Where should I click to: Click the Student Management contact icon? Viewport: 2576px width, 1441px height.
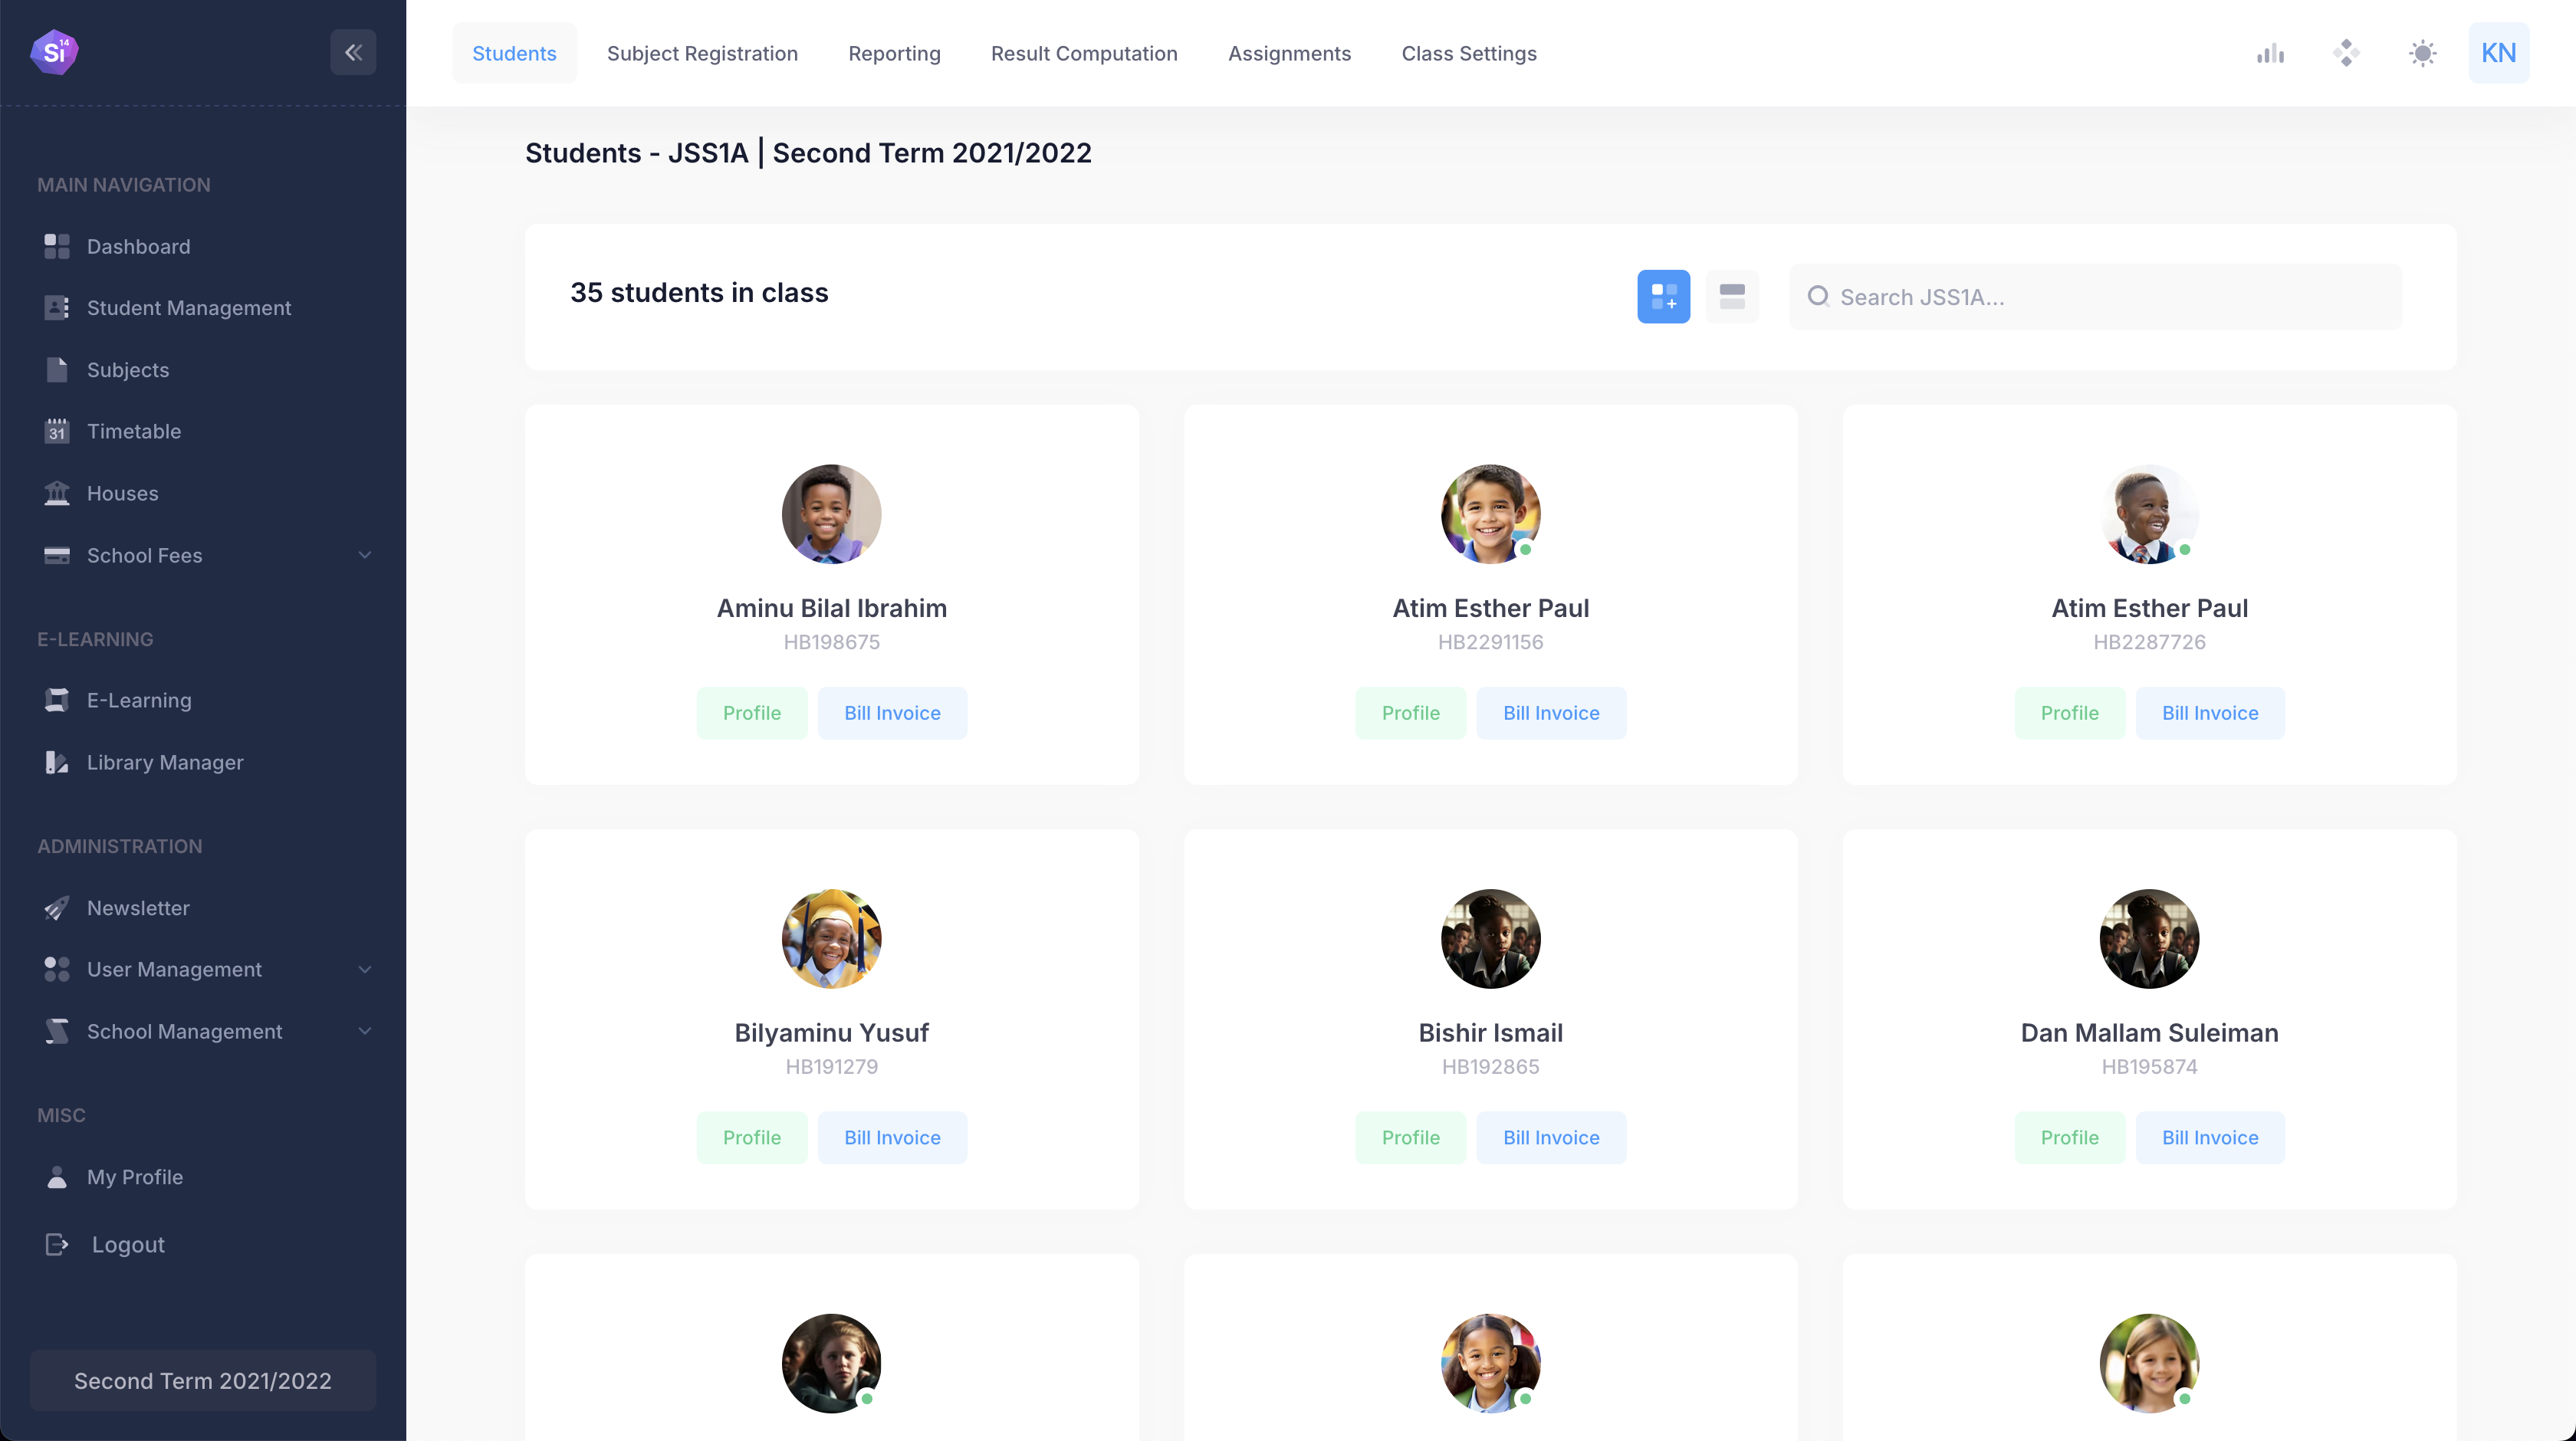(57, 308)
